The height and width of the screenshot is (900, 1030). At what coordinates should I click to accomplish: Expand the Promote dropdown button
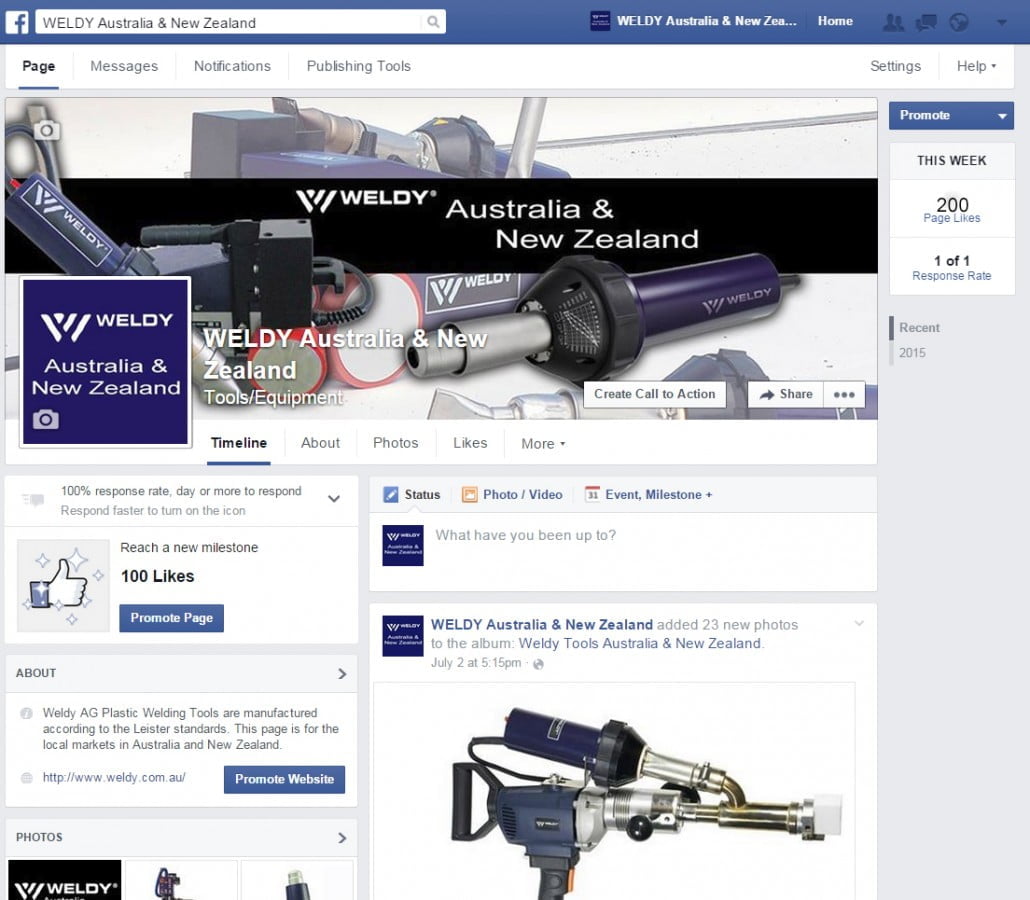[1002, 116]
